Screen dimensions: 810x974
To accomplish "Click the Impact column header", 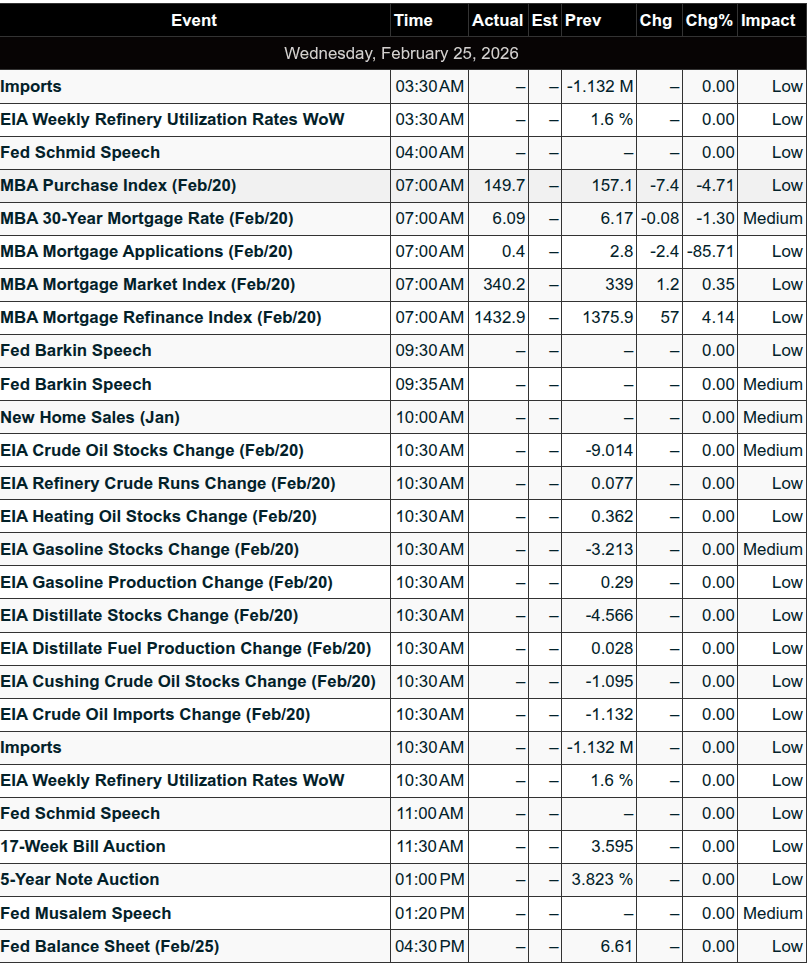I will click(x=768, y=20).
